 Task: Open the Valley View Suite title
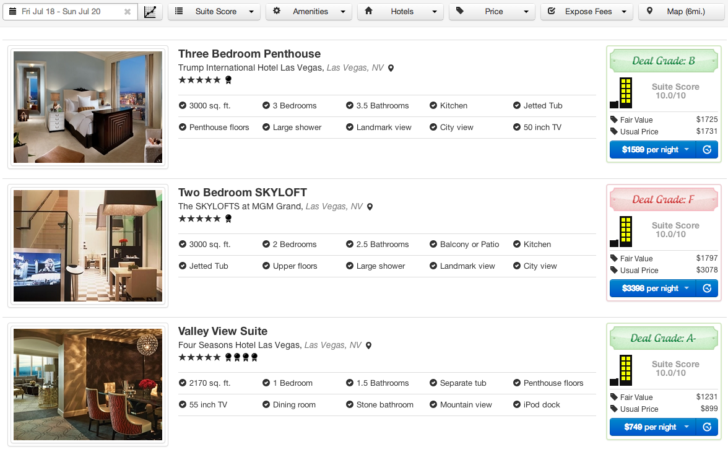[223, 331]
